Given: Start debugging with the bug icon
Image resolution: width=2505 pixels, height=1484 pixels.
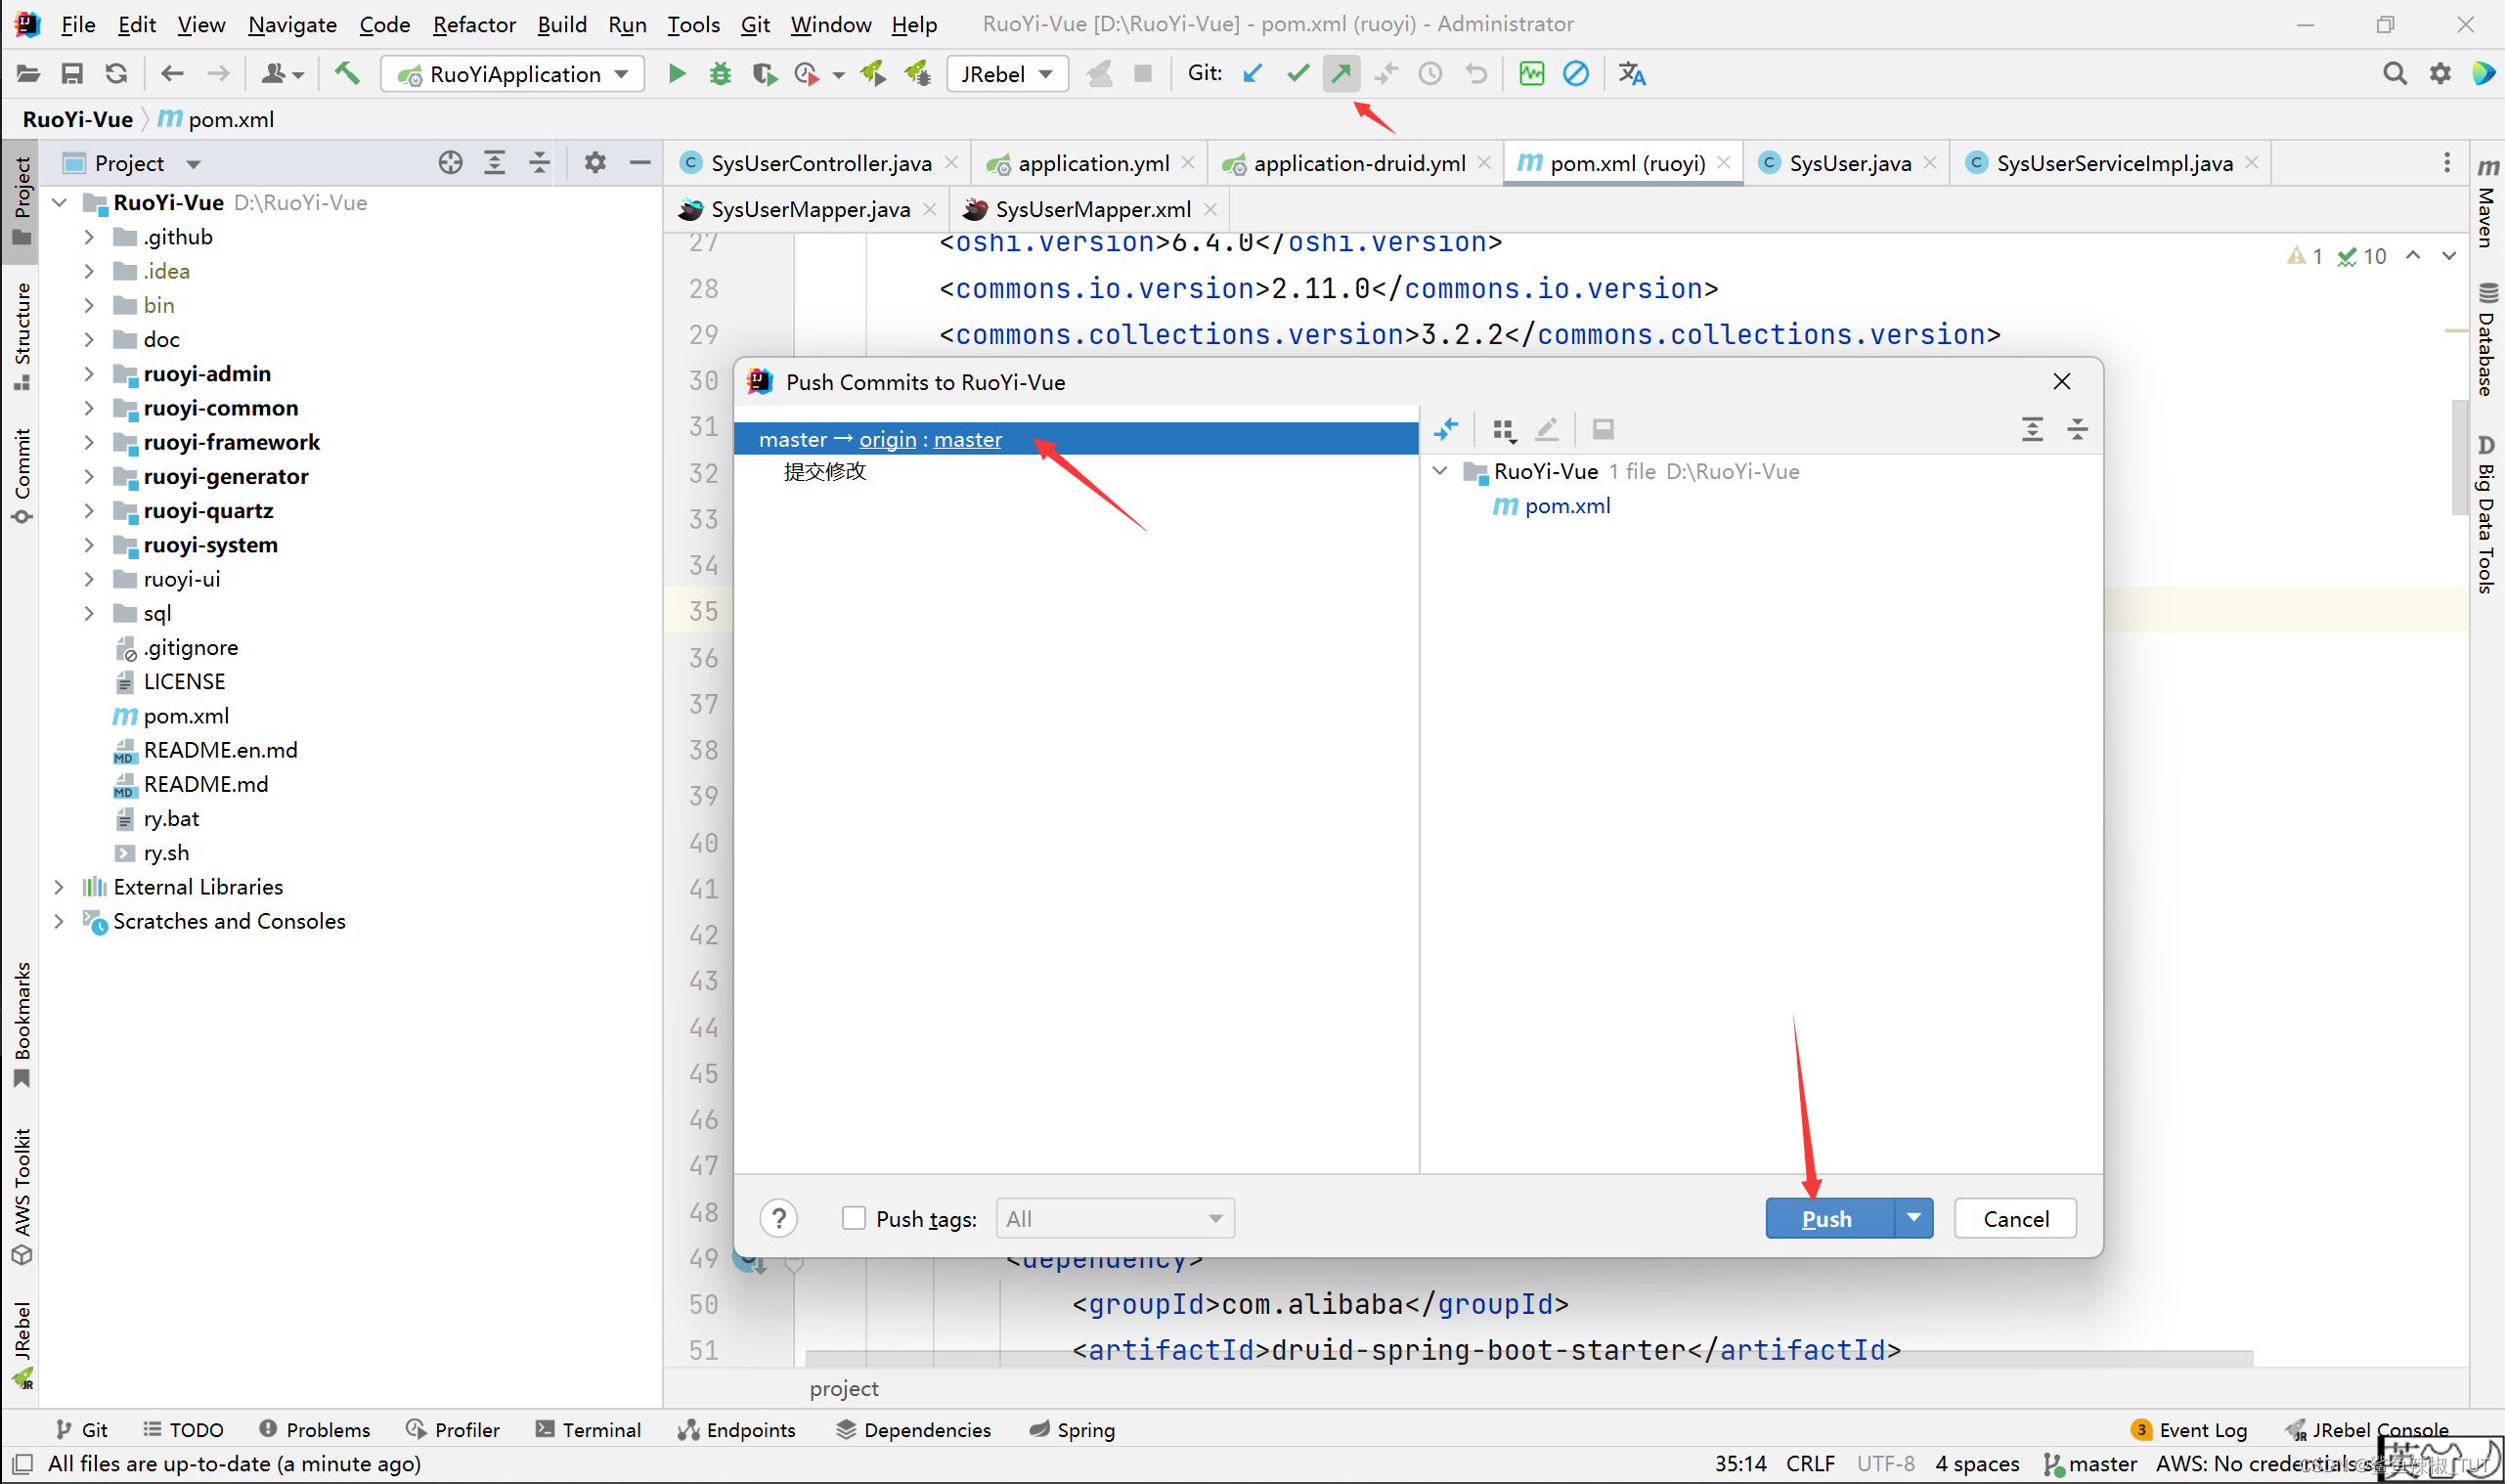Looking at the screenshot, I should (720, 74).
